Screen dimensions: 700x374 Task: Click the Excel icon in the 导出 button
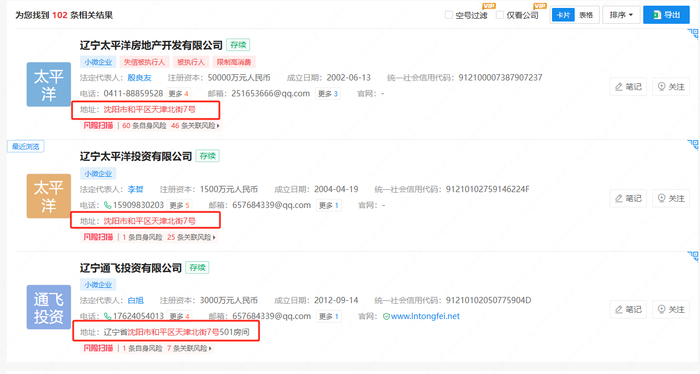pyautogui.click(x=657, y=15)
